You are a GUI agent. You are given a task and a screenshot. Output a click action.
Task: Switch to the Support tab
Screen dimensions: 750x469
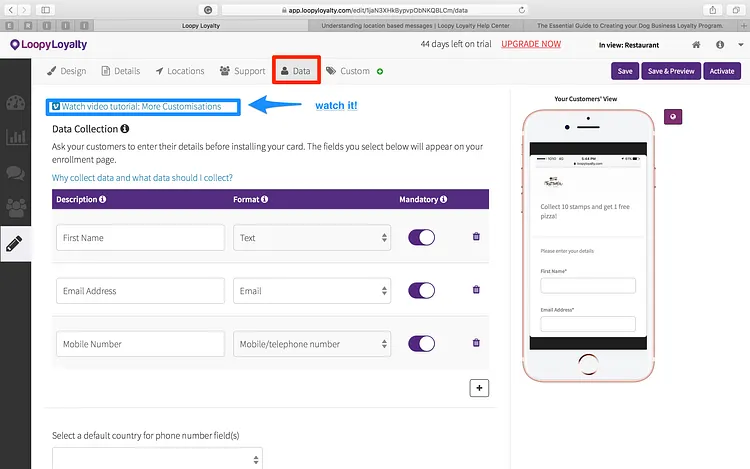pos(242,71)
